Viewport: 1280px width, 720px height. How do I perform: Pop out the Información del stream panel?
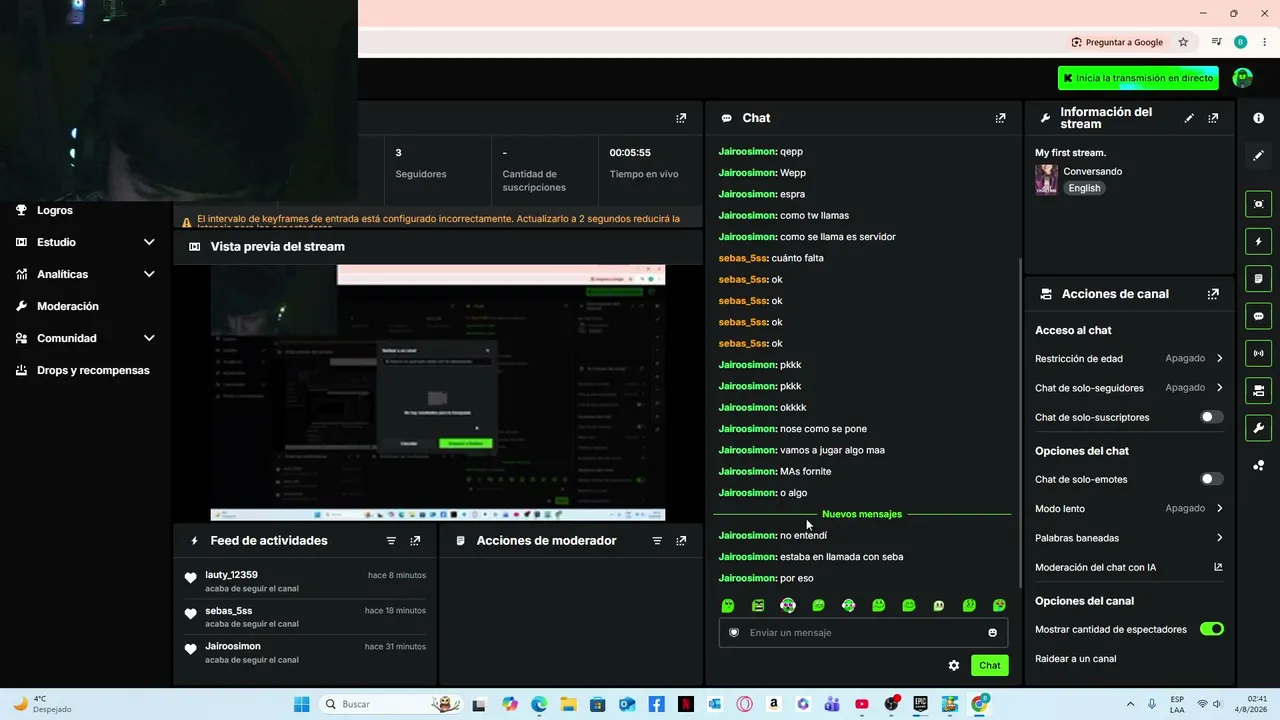[x=1213, y=118]
